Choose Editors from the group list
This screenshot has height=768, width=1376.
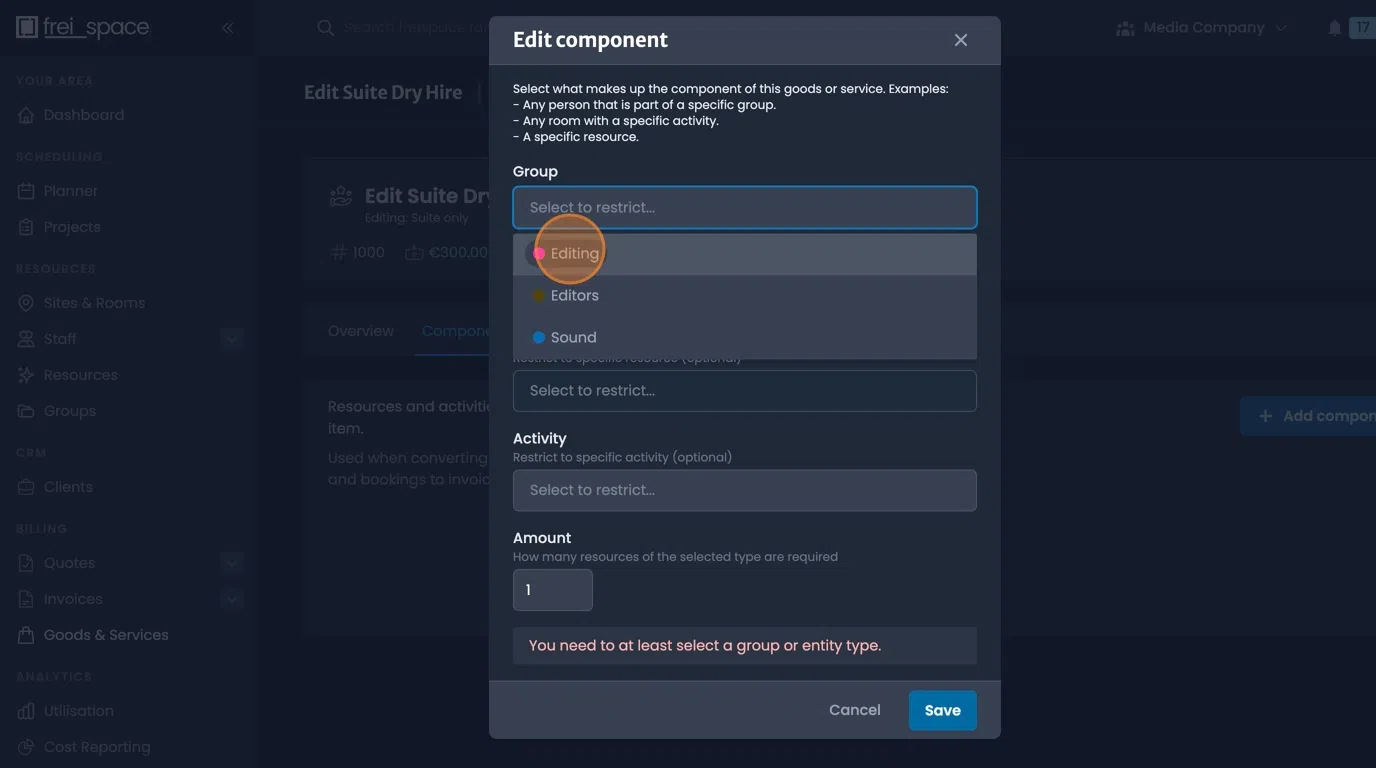point(575,295)
